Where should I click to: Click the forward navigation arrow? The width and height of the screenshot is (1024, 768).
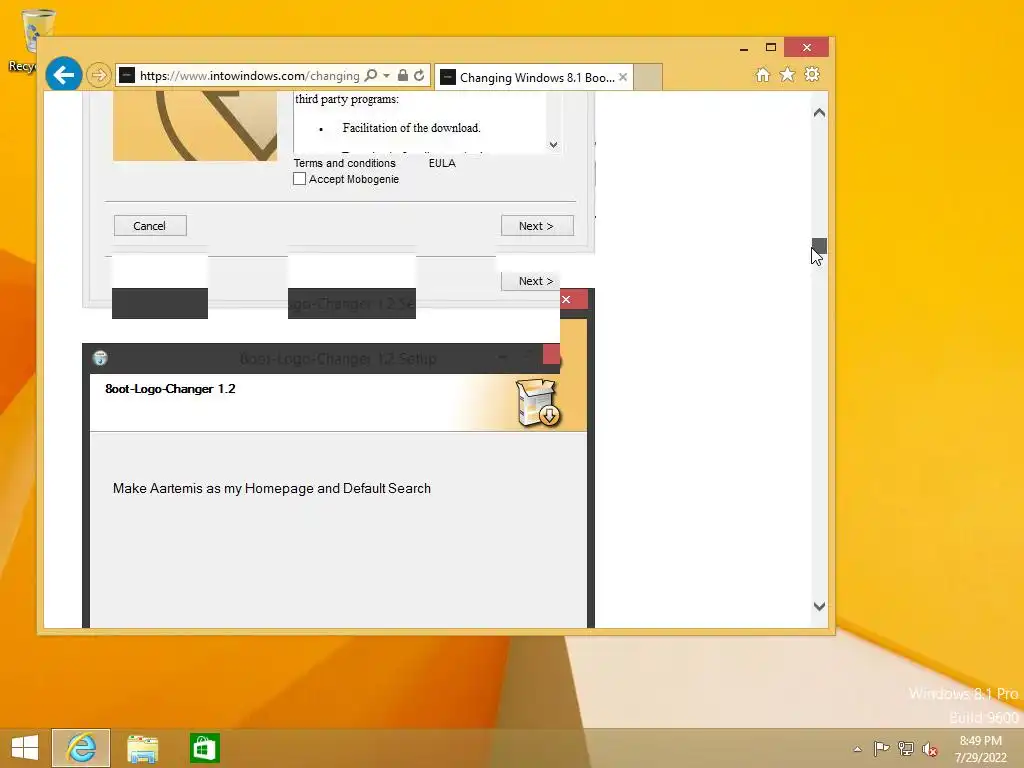99,76
